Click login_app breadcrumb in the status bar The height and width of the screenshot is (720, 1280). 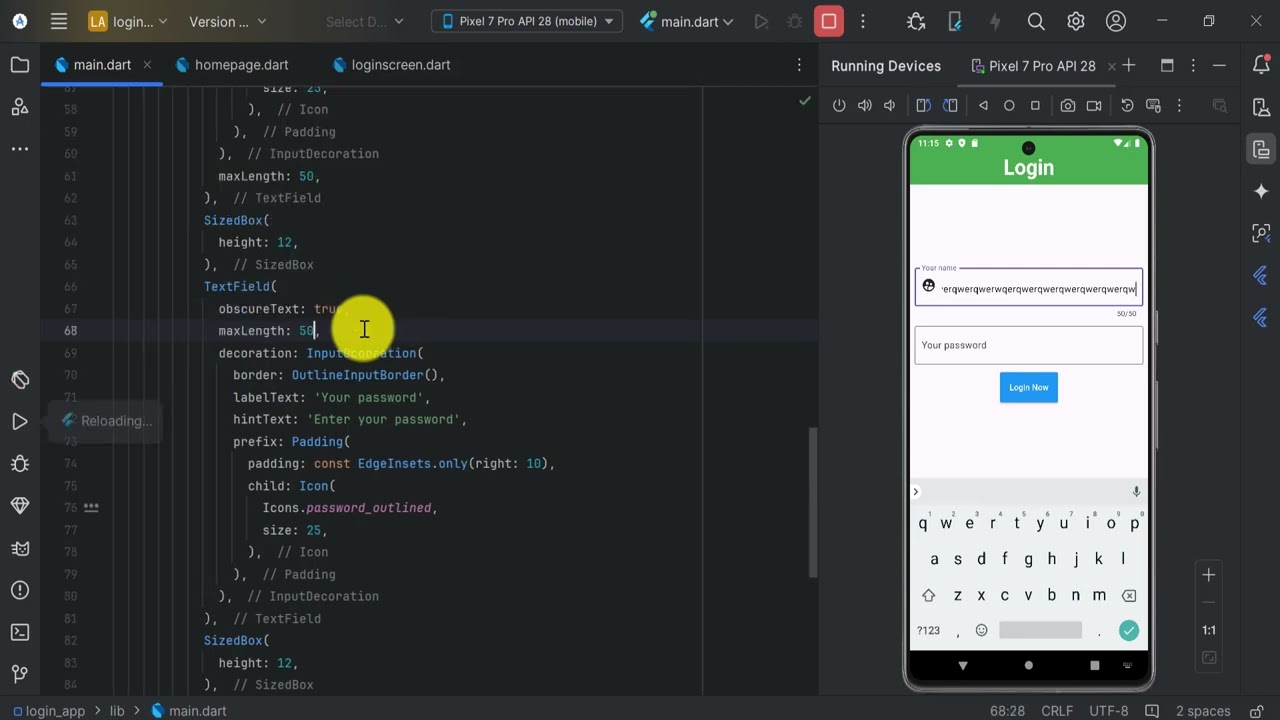[x=54, y=711]
